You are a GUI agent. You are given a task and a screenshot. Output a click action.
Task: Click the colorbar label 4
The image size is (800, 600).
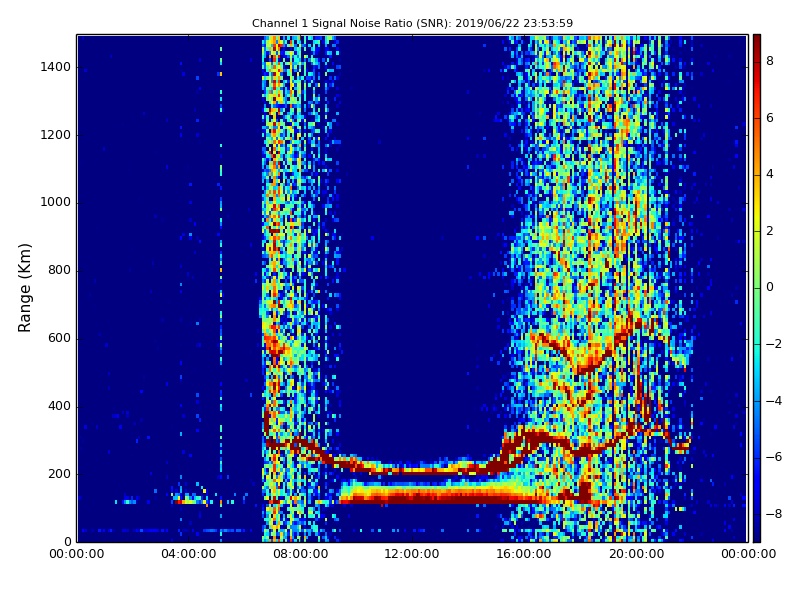pos(770,174)
